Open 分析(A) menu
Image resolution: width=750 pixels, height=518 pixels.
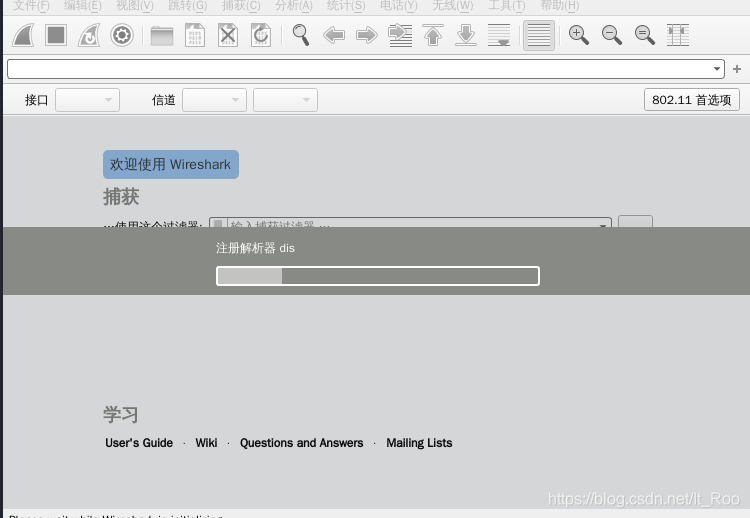pos(294,5)
